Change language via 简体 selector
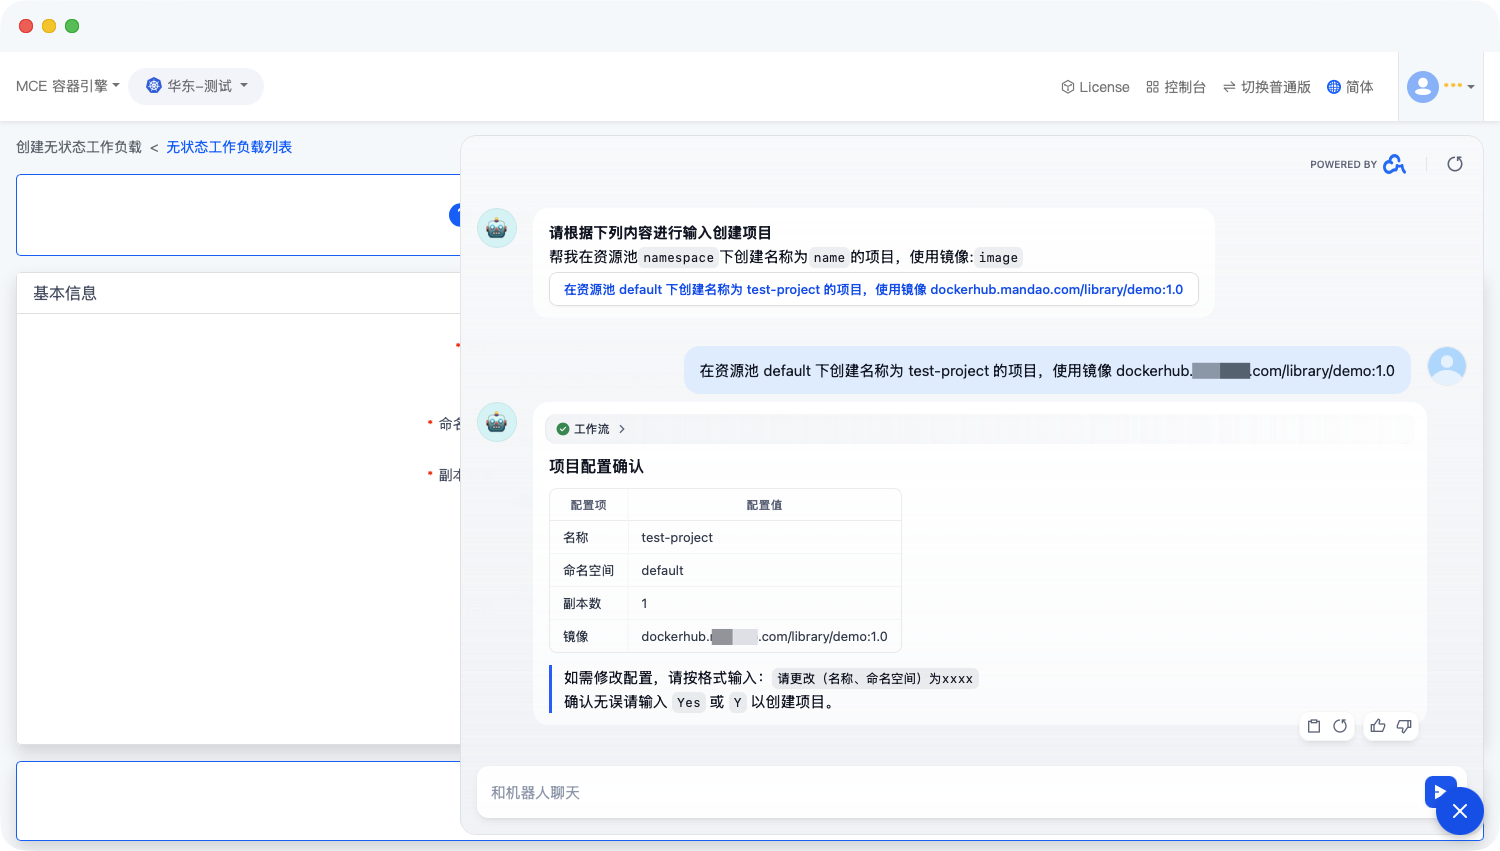This screenshot has height=851, width=1500. click(1350, 87)
